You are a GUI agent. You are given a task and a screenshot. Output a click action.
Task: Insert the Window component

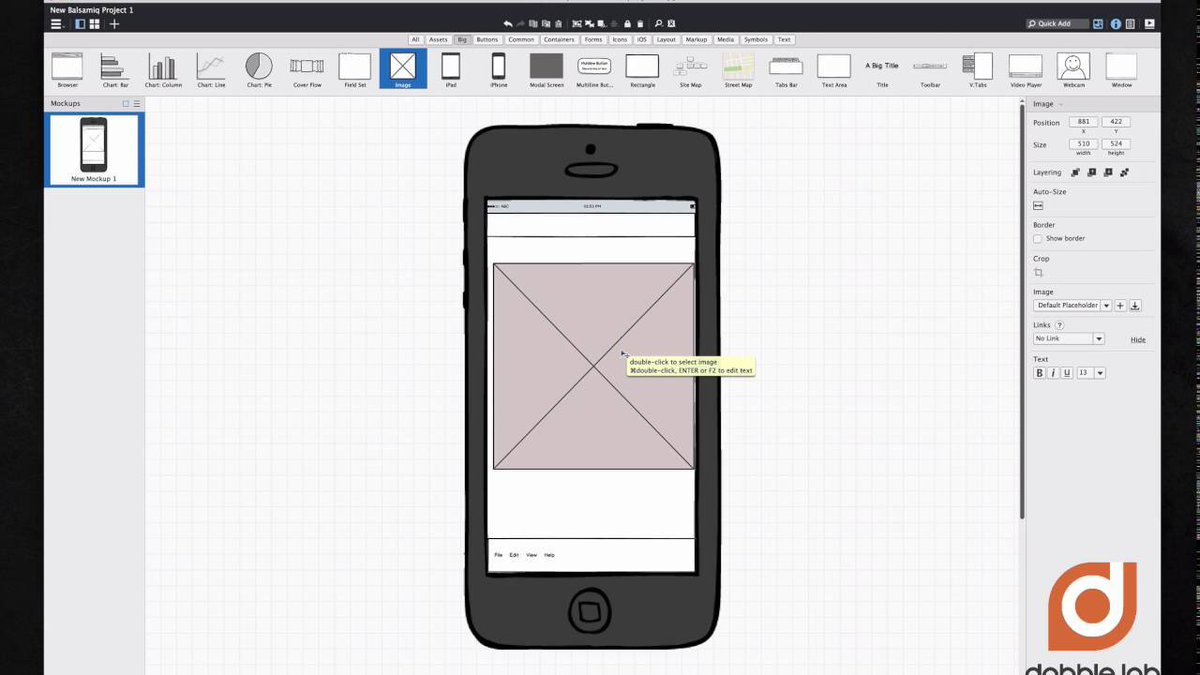pyautogui.click(x=1122, y=70)
